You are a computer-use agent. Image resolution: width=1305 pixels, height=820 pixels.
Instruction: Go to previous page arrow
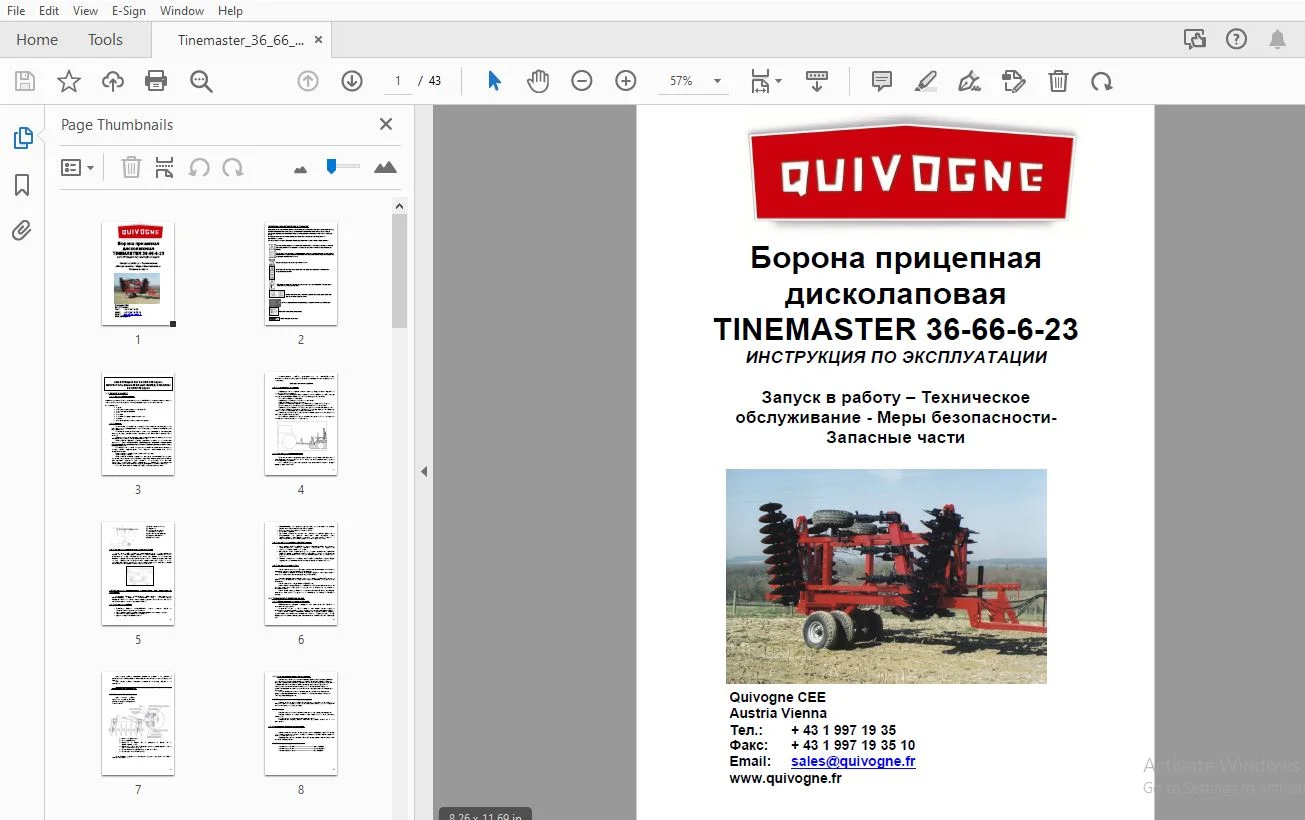point(308,81)
